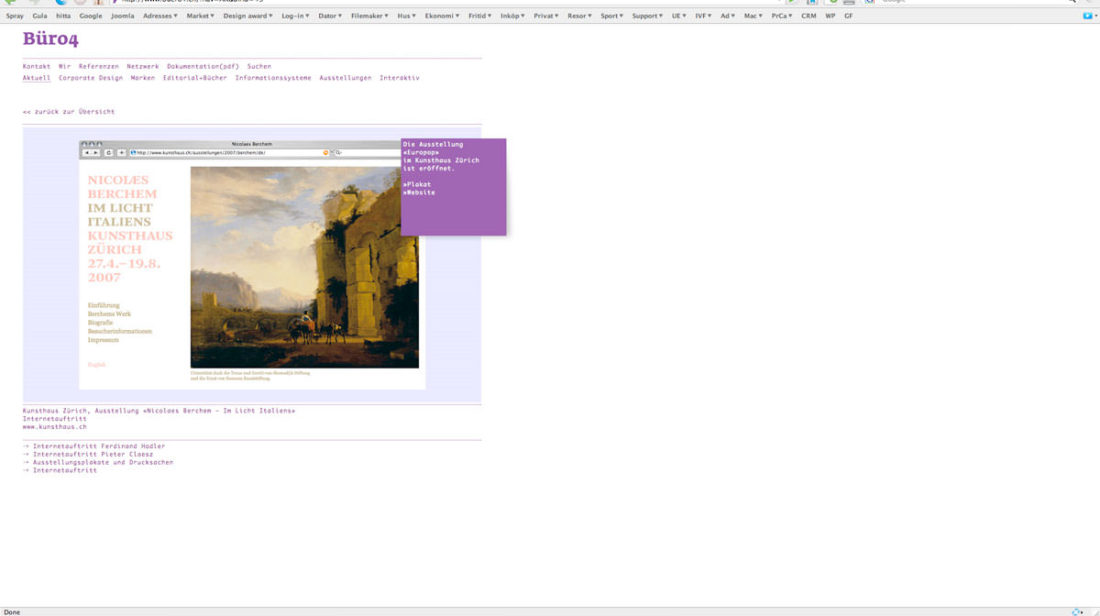Open the www.kunsthaus.ch link

(x=55, y=427)
